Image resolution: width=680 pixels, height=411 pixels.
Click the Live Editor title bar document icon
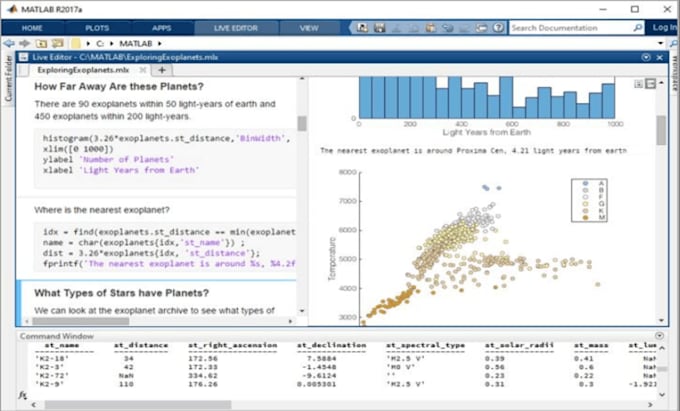click(23, 57)
